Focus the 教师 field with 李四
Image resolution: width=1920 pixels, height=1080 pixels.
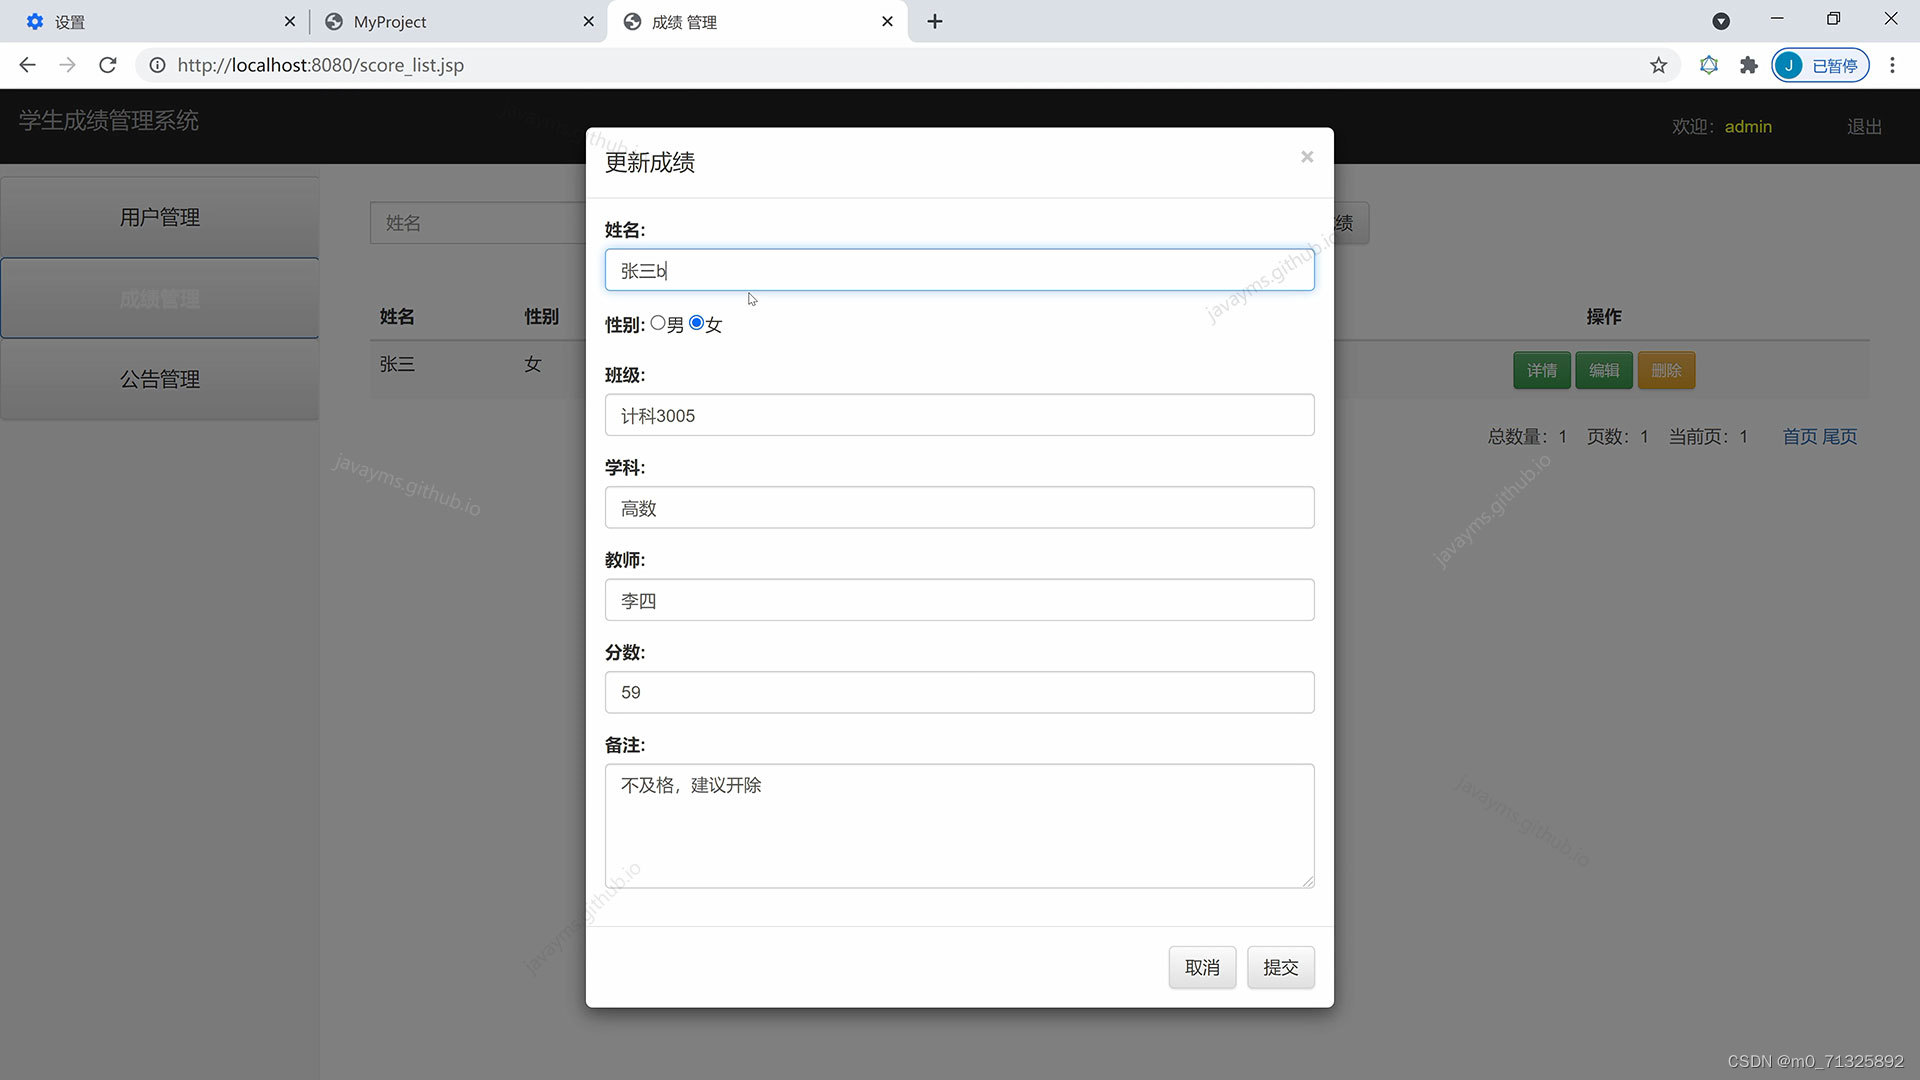click(x=959, y=600)
